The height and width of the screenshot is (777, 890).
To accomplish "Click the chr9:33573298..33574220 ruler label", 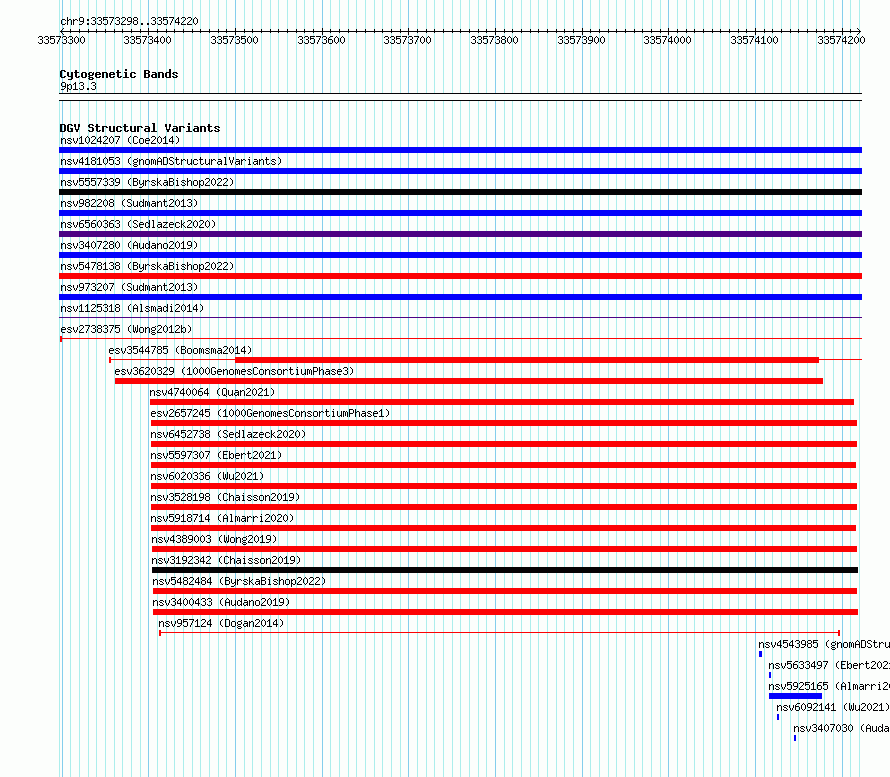I will 129,21.
